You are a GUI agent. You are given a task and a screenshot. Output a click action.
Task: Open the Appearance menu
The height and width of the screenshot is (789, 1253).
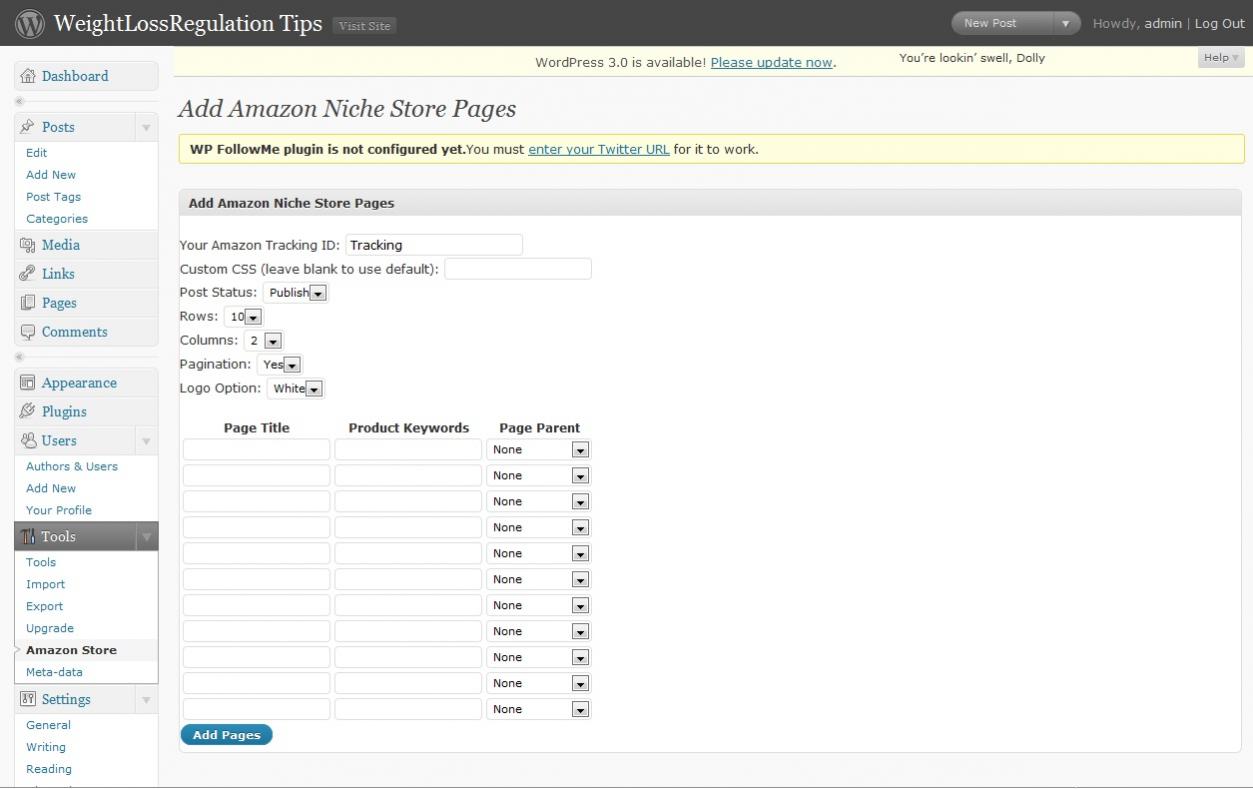pos(79,383)
